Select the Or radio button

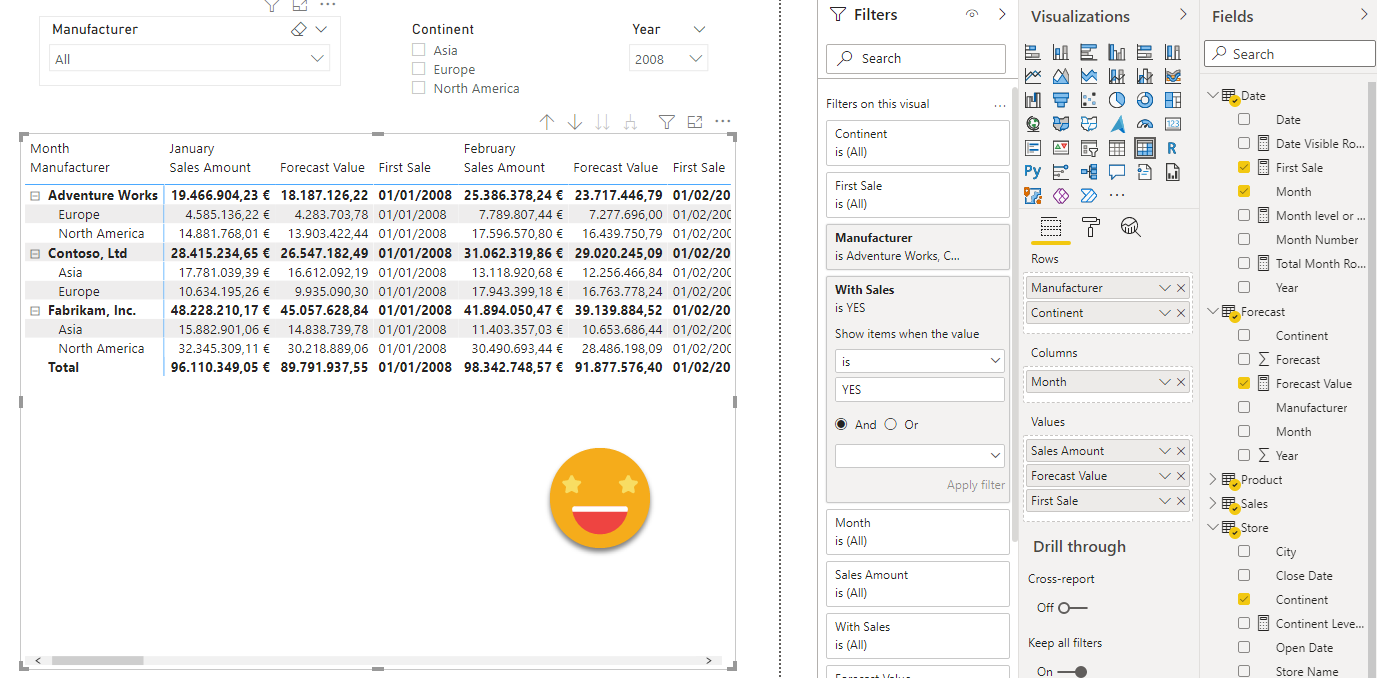pos(891,424)
